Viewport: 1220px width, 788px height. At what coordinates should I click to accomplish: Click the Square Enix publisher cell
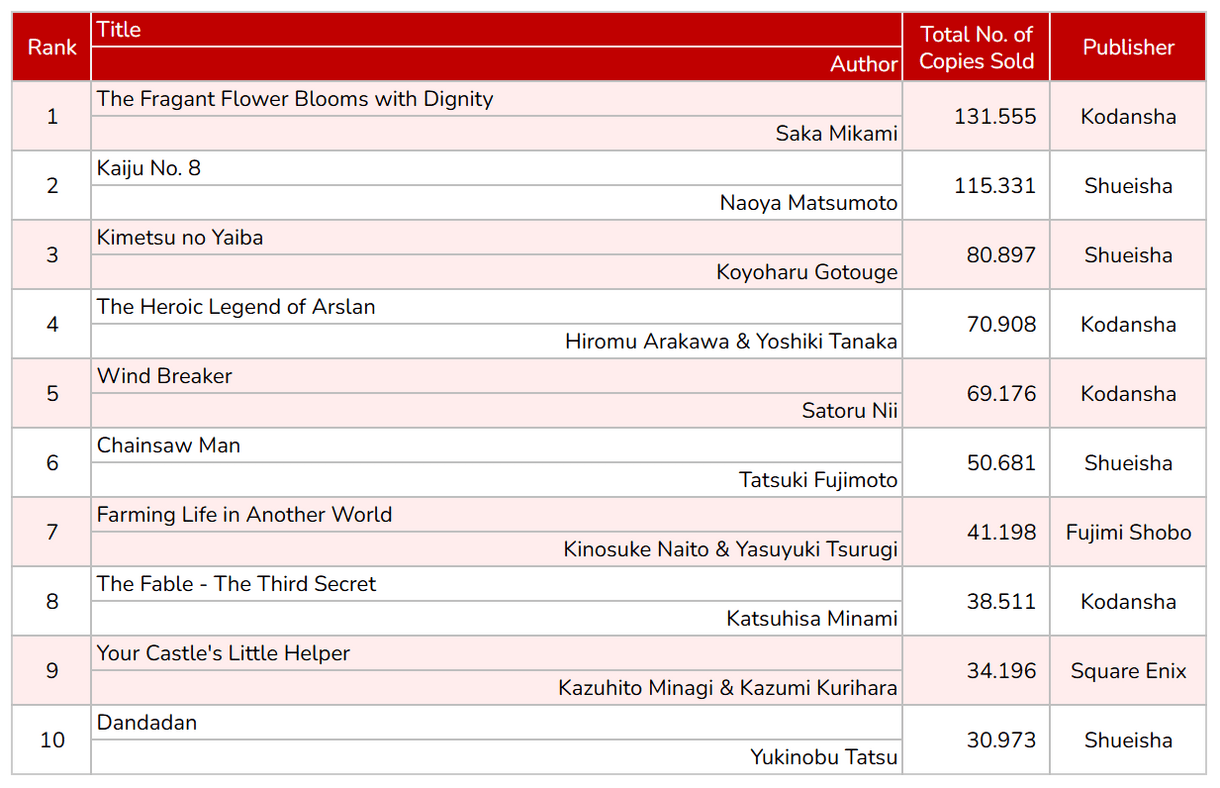pos(1128,671)
